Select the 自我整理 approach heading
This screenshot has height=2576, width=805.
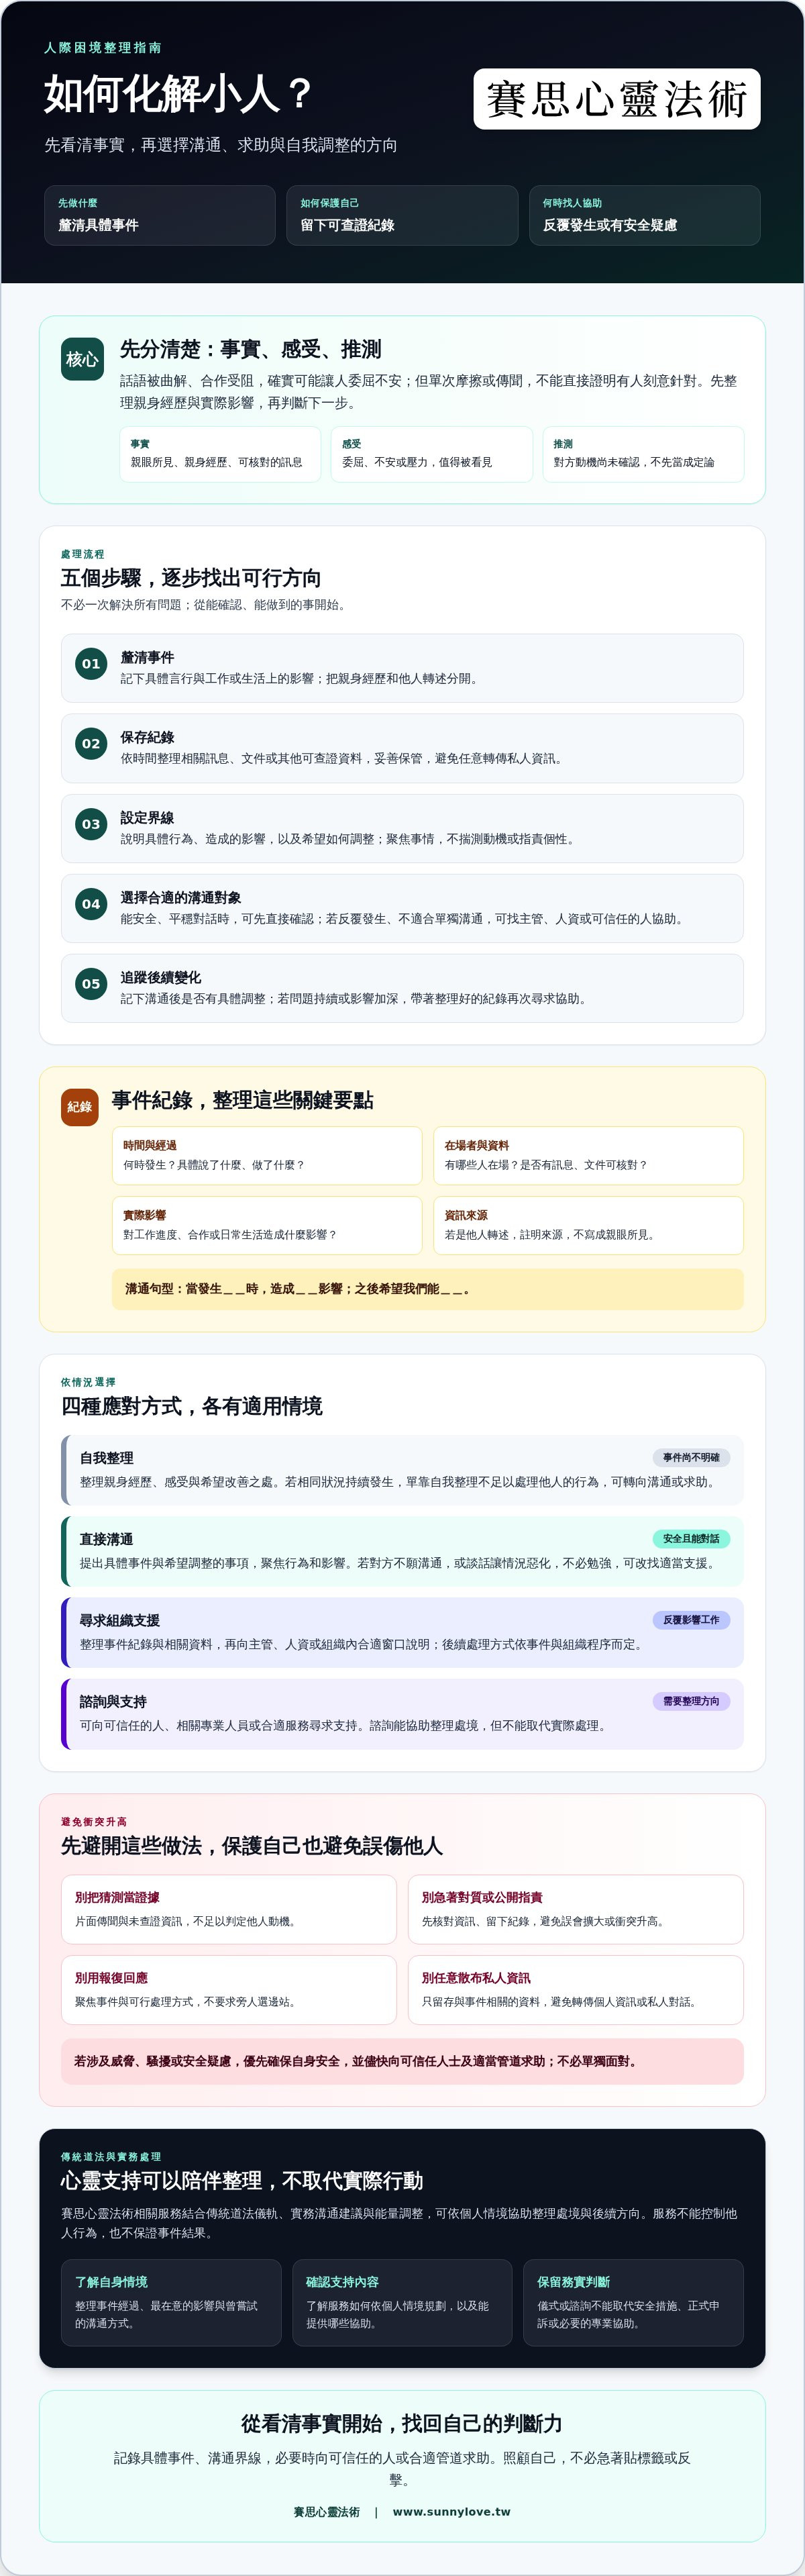tap(106, 1458)
